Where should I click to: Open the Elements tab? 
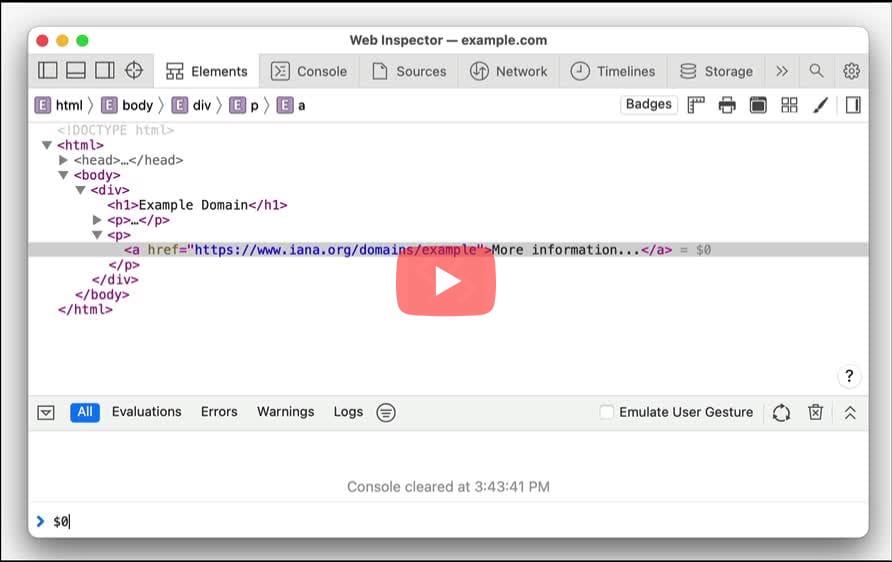(207, 71)
